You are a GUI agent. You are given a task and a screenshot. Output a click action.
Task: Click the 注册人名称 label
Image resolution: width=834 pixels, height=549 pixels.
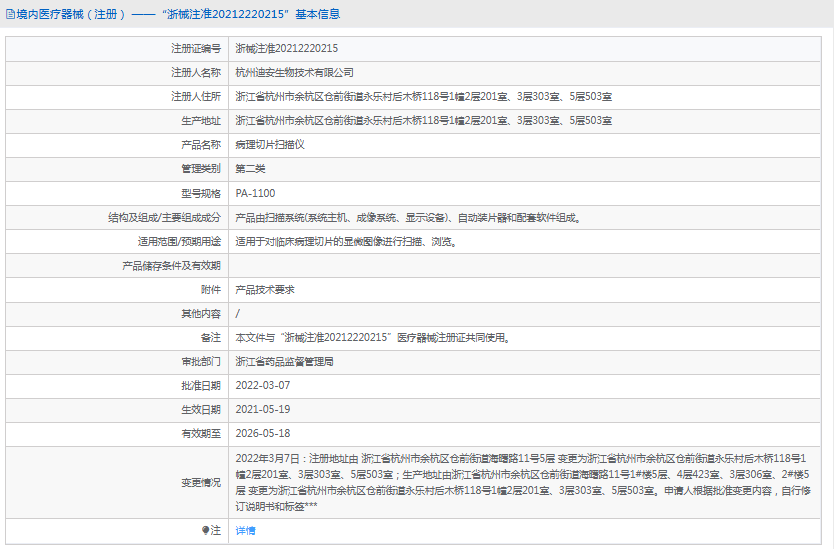pyautogui.click(x=195, y=72)
